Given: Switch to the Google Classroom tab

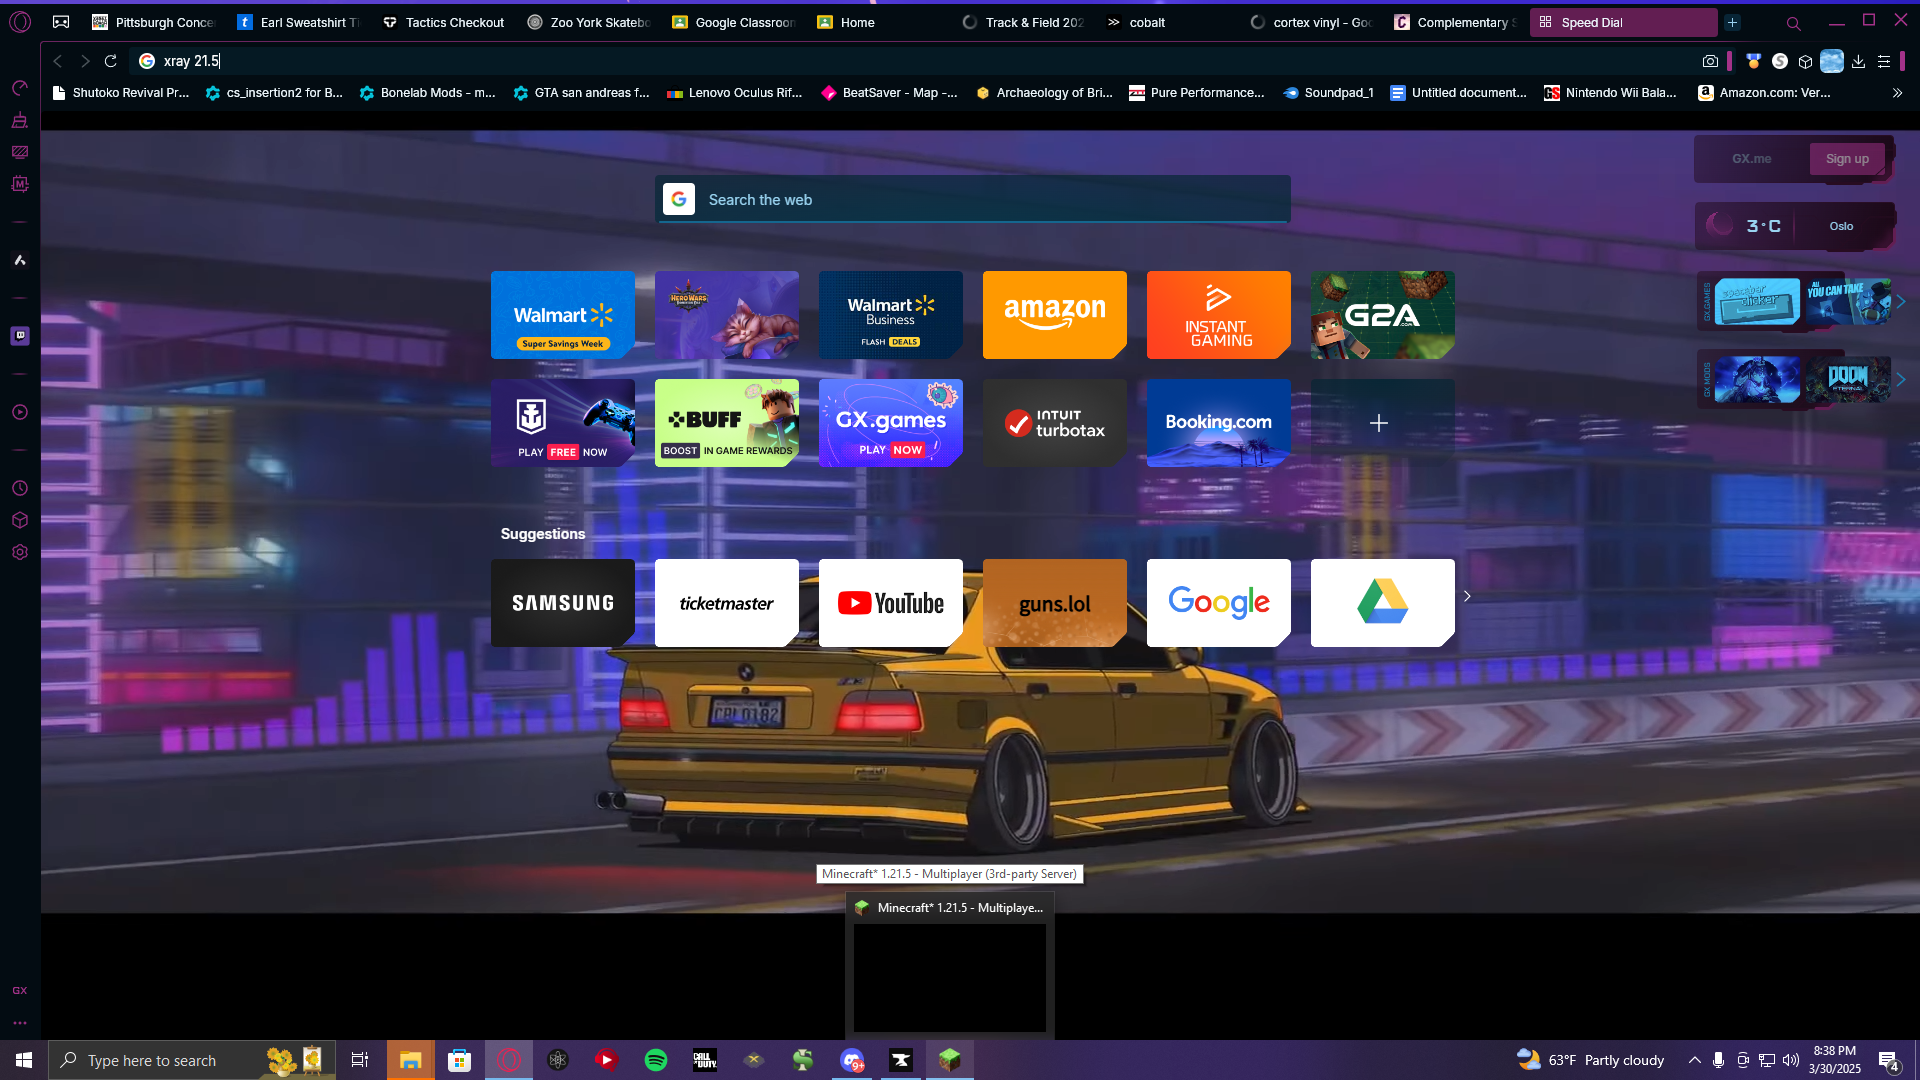Looking at the screenshot, I should pyautogui.click(x=733, y=22).
